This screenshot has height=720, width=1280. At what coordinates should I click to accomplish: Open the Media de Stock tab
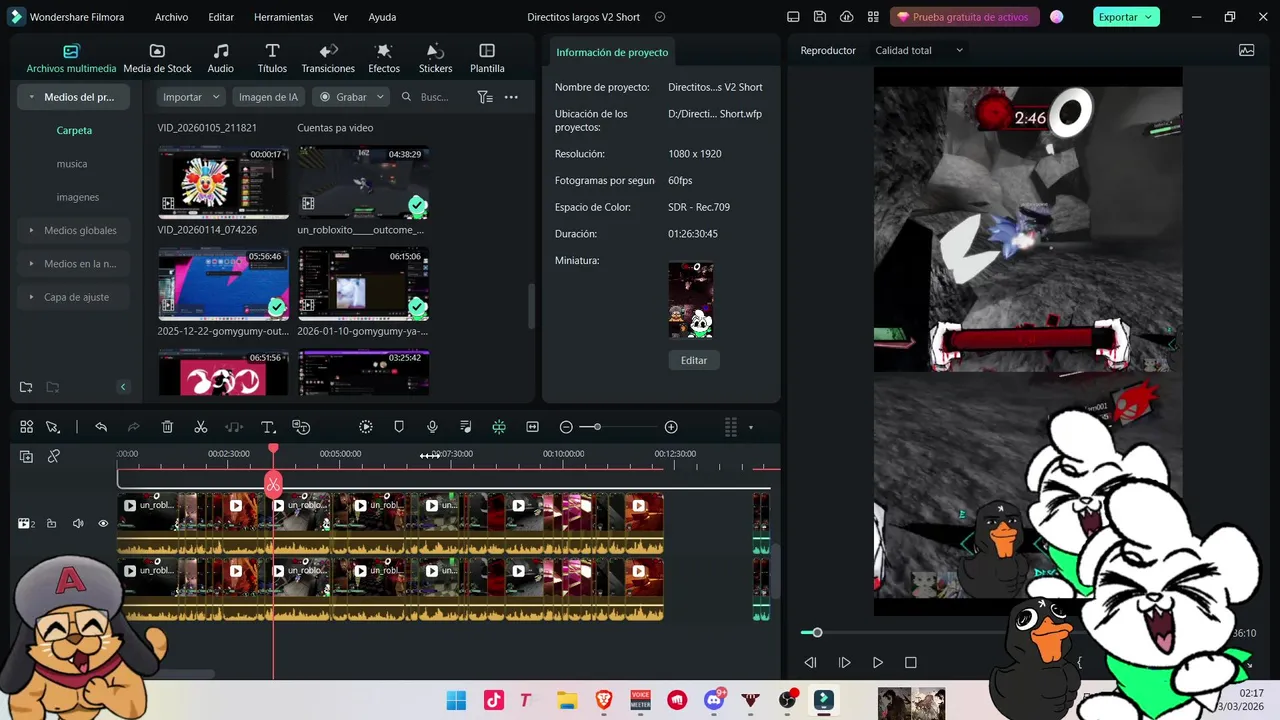click(x=157, y=59)
